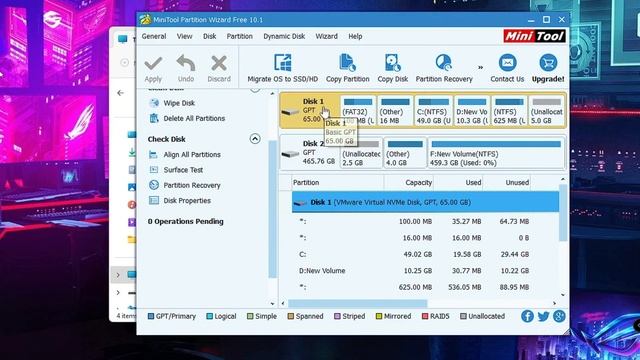The width and height of the screenshot is (640, 360).
Task: Click Unallocated legend color swatch
Action: pos(463,316)
